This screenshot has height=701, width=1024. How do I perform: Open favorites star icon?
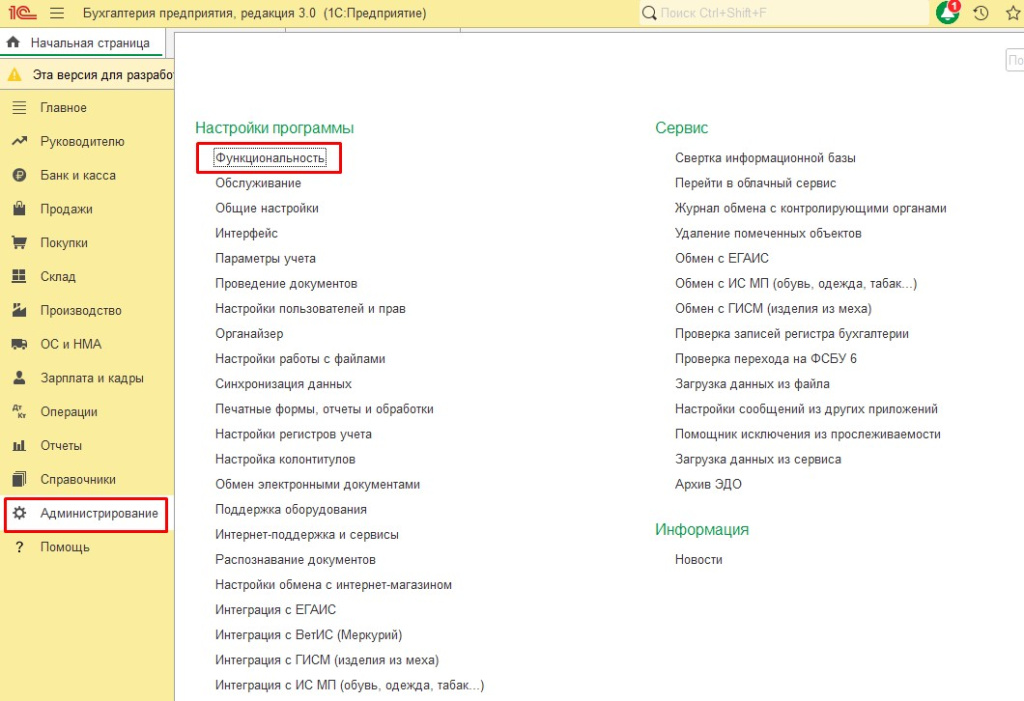1014,12
